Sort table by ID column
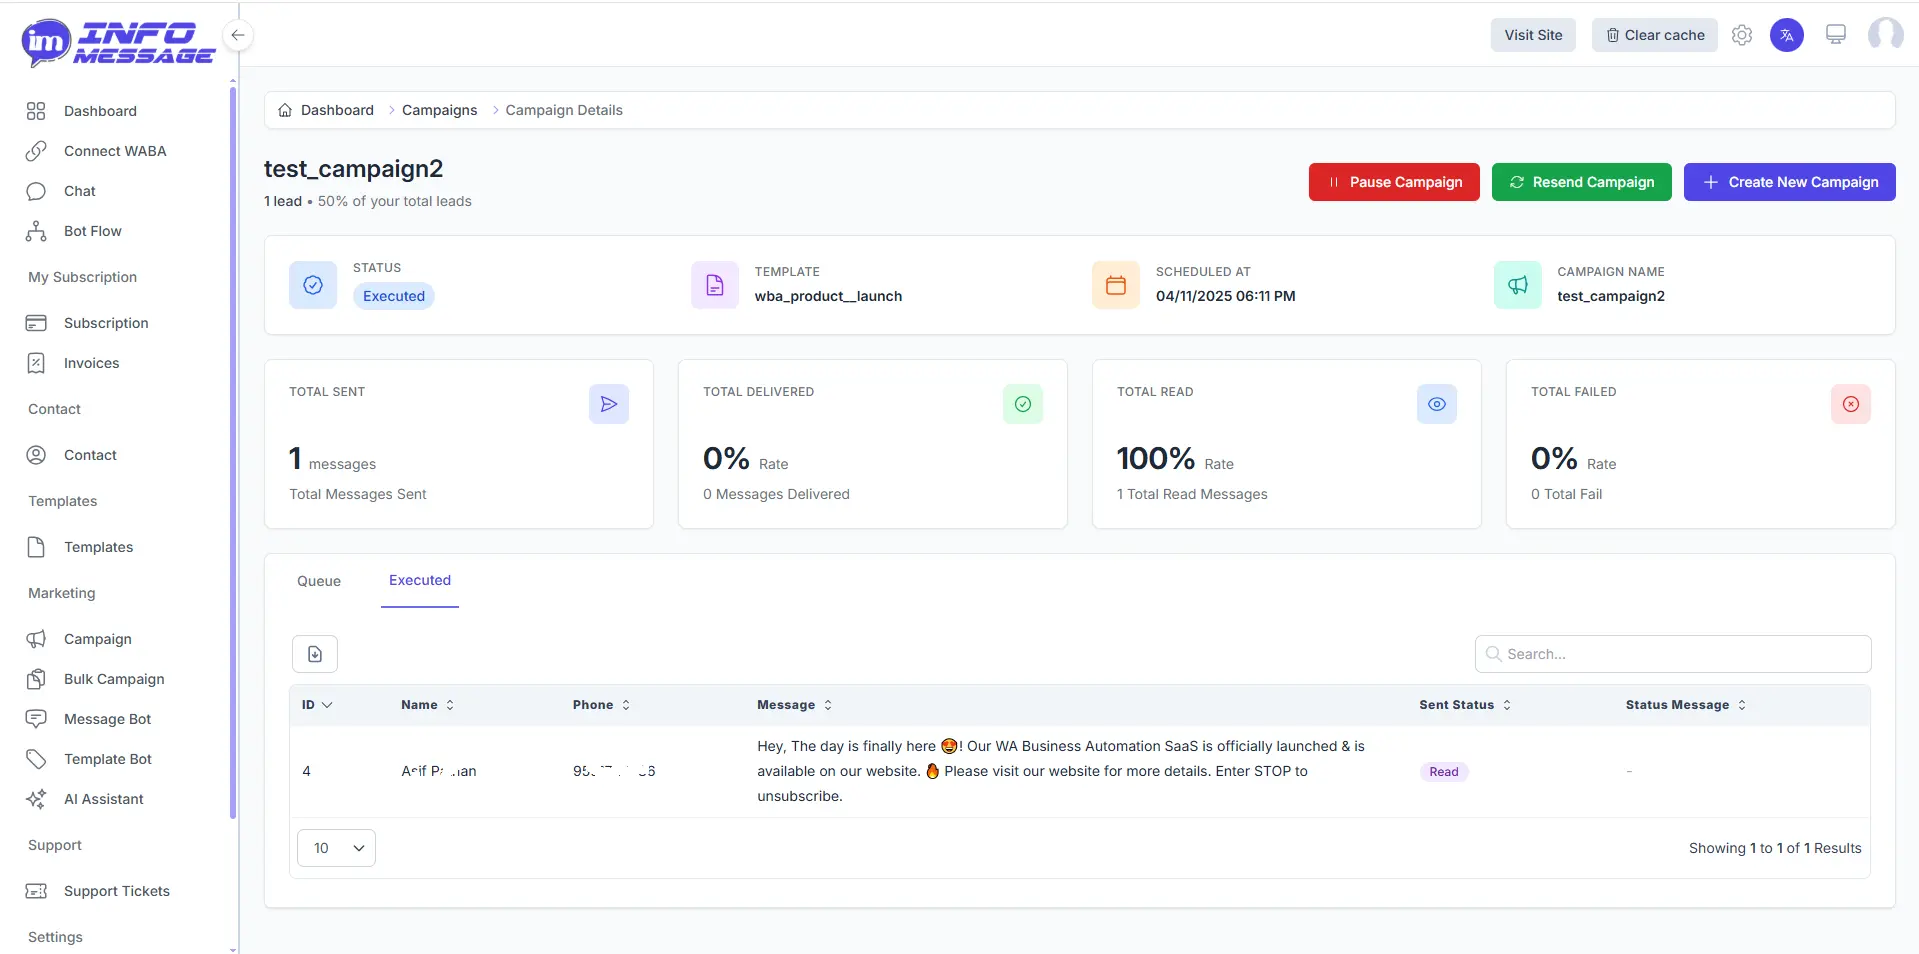Screen dimensions: 1919x954 point(317,705)
